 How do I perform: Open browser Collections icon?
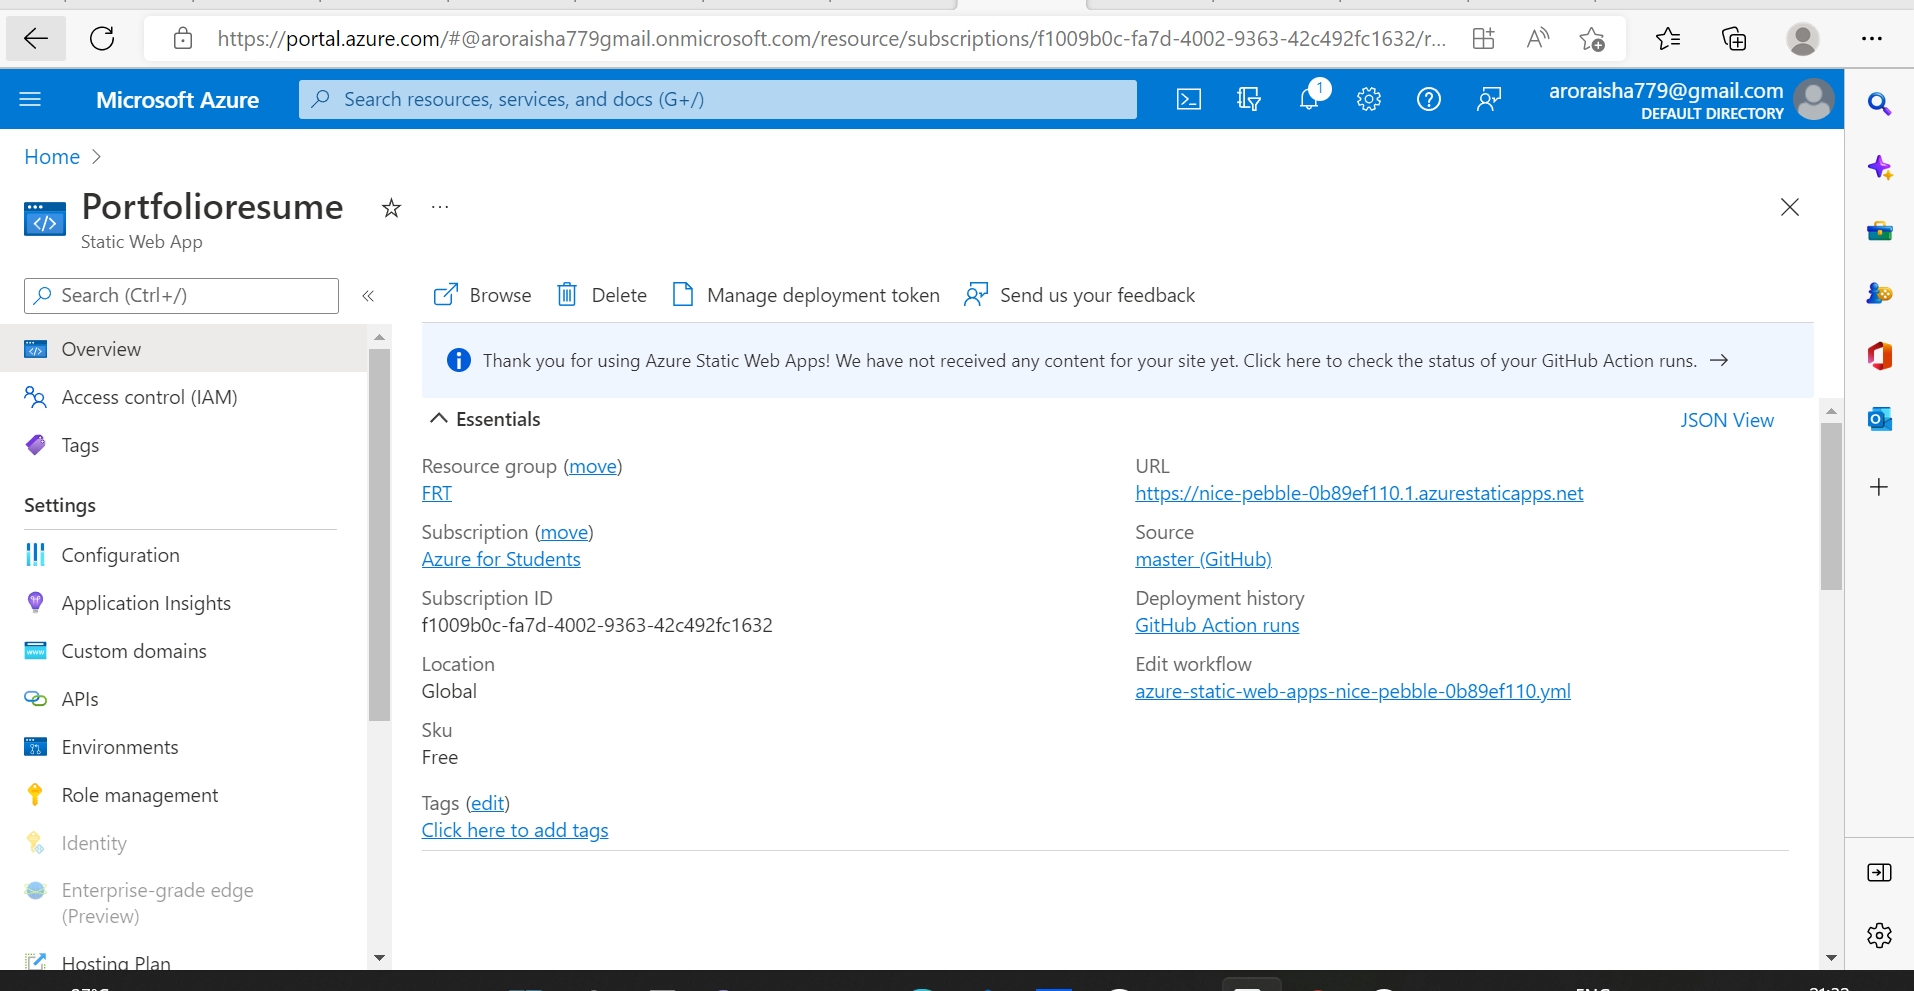[x=1734, y=39]
